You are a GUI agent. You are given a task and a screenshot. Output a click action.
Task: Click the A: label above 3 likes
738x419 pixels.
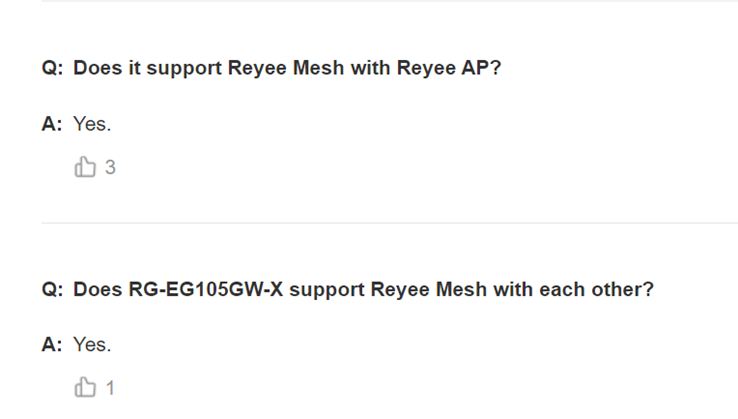(x=52, y=124)
